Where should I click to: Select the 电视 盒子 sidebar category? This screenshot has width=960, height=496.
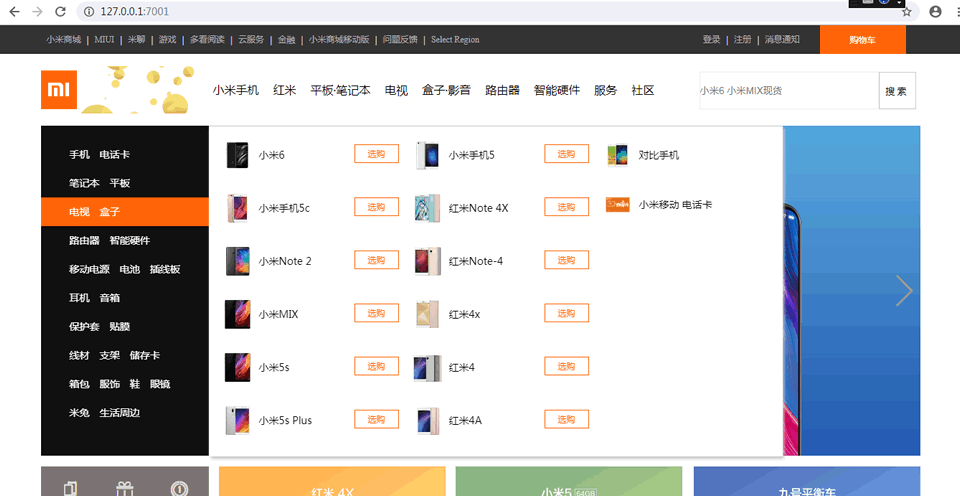click(x=125, y=212)
